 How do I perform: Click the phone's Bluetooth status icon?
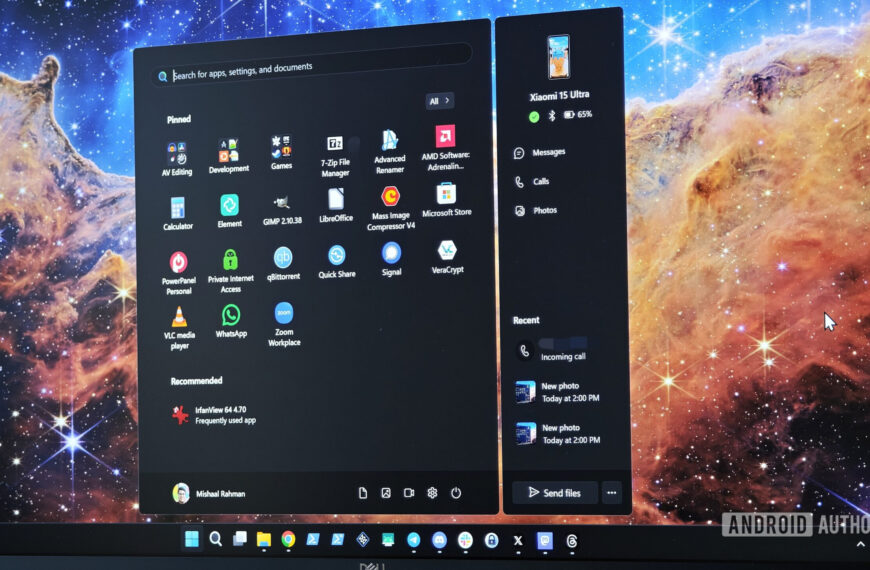[552, 115]
